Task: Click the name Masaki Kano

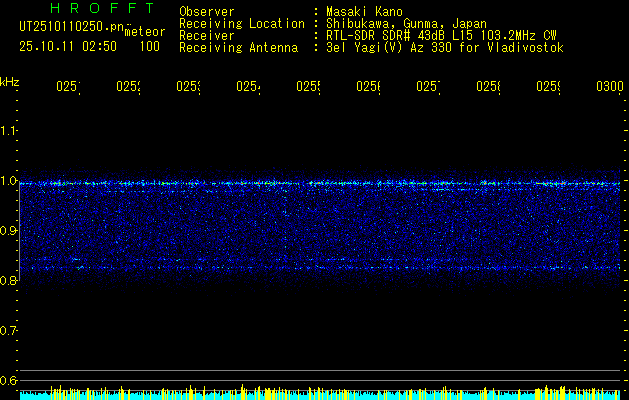Action: pyautogui.click(x=364, y=12)
